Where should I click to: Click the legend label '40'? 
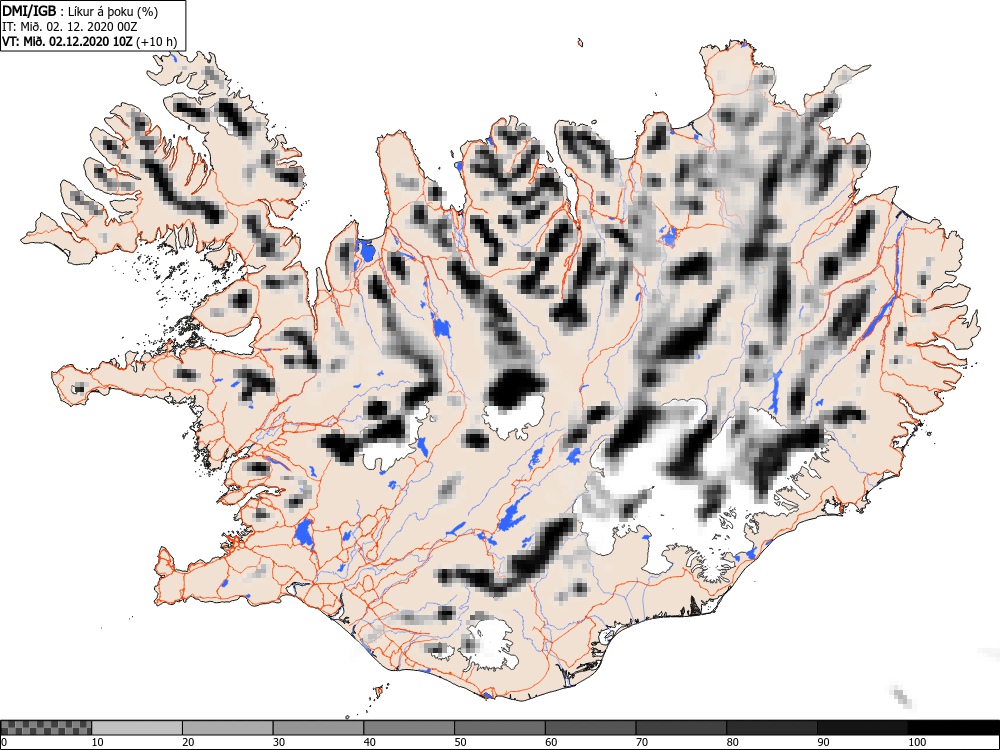[x=369, y=742]
